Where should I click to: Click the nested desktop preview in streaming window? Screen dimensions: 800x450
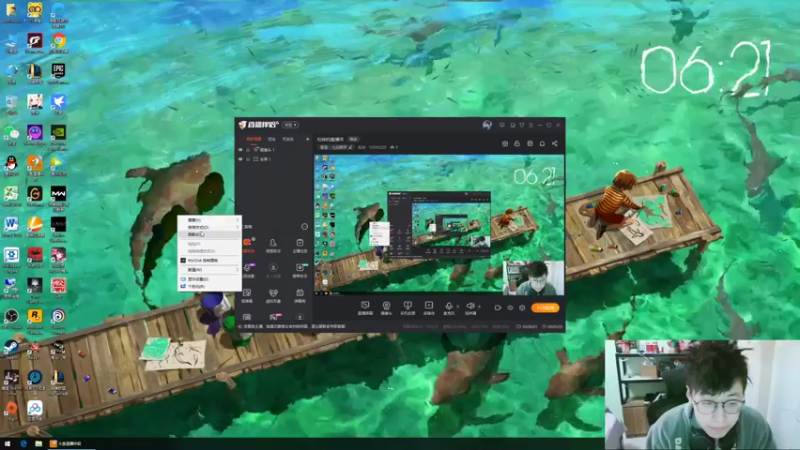point(439,224)
